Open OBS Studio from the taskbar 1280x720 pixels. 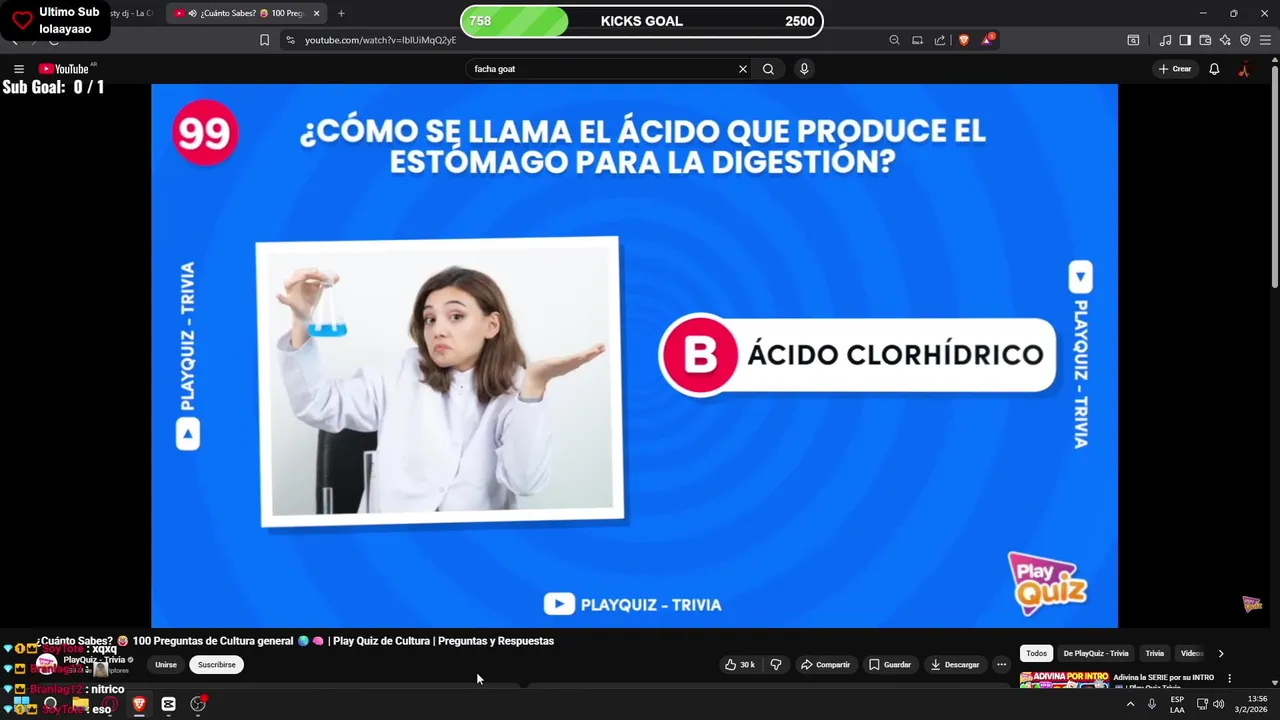click(x=198, y=704)
